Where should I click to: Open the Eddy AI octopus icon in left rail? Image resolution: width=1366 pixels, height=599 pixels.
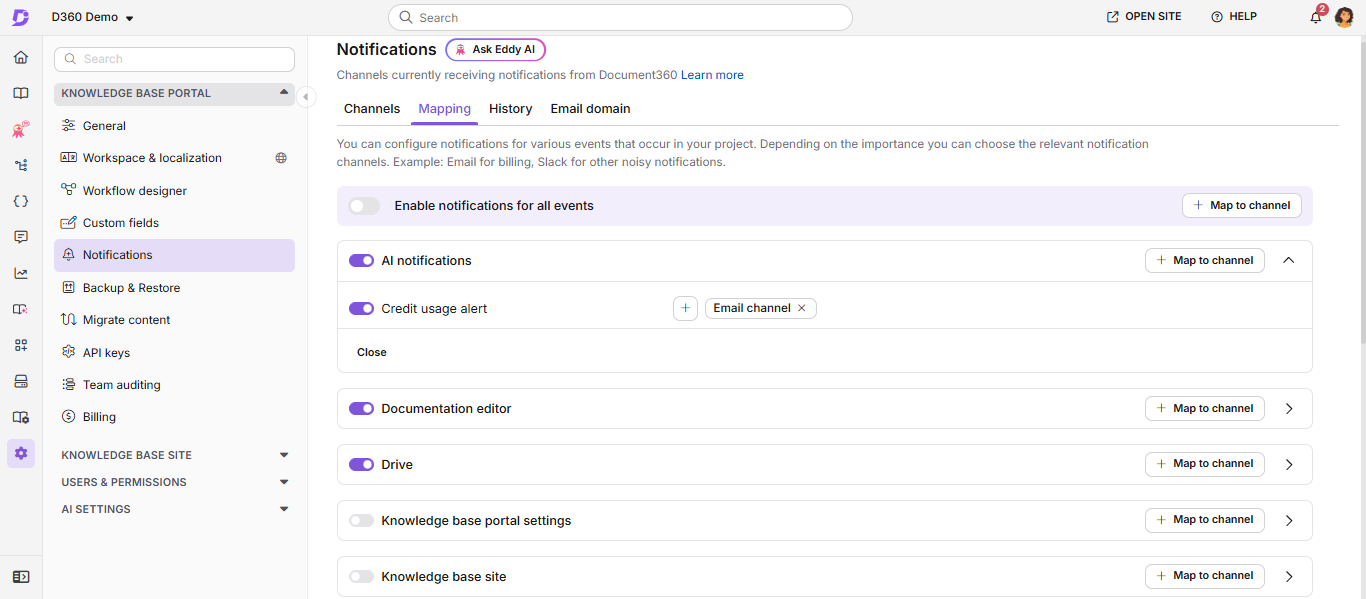[21, 129]
